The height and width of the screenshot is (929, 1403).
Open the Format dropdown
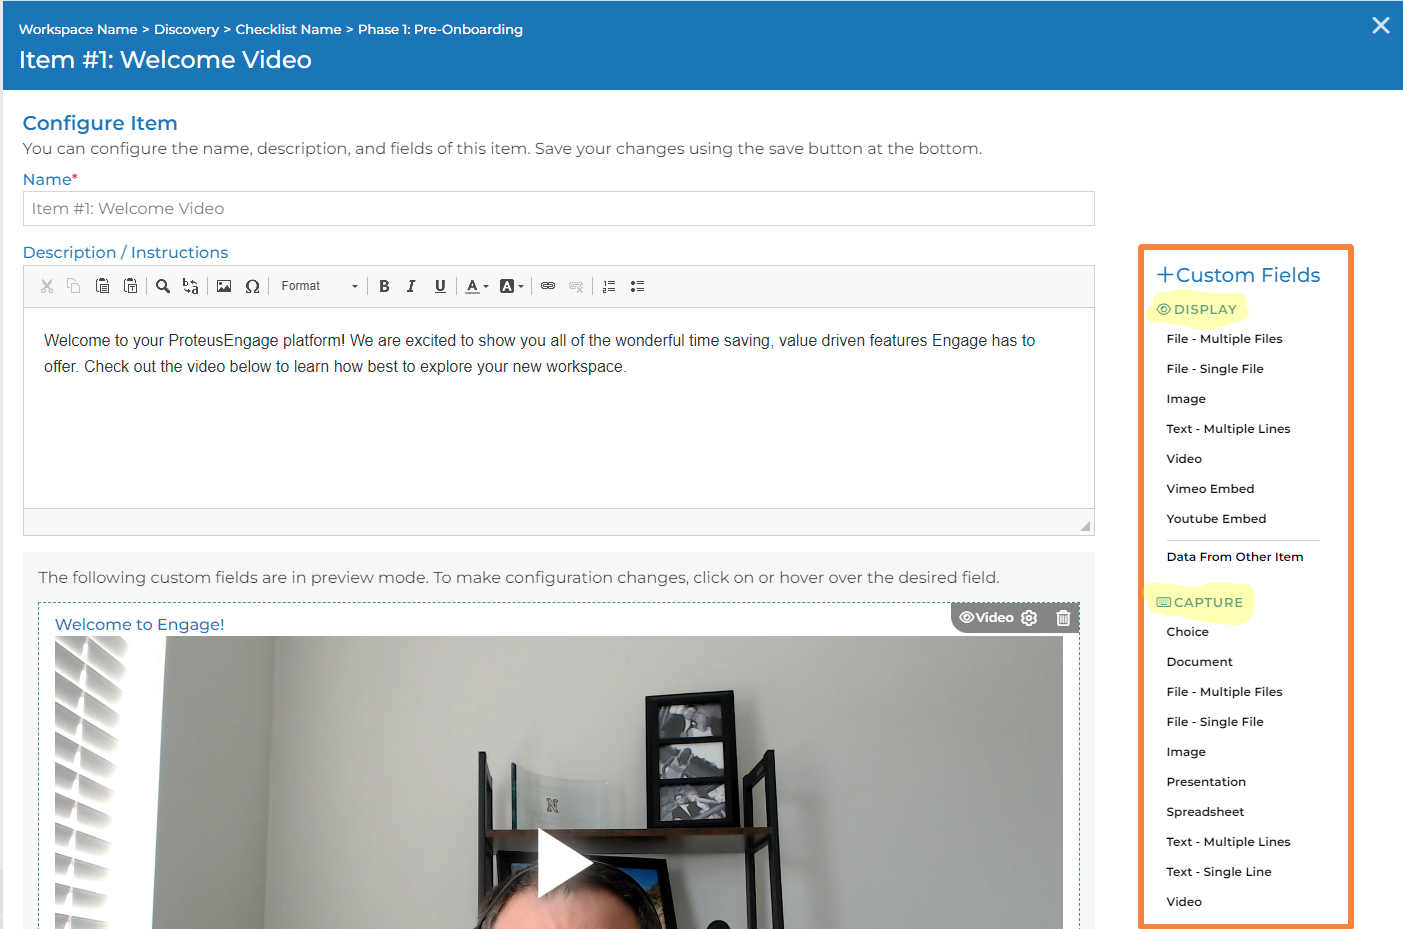click(319, 286)
